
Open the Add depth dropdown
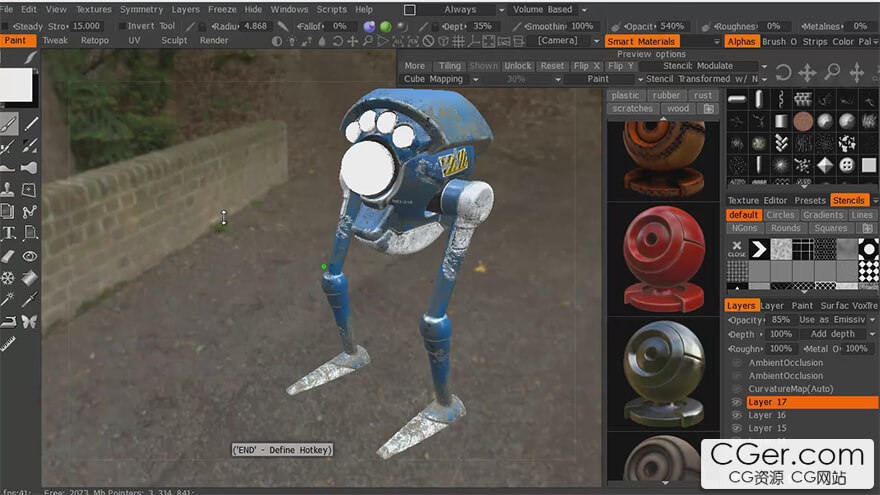(836, 334)
